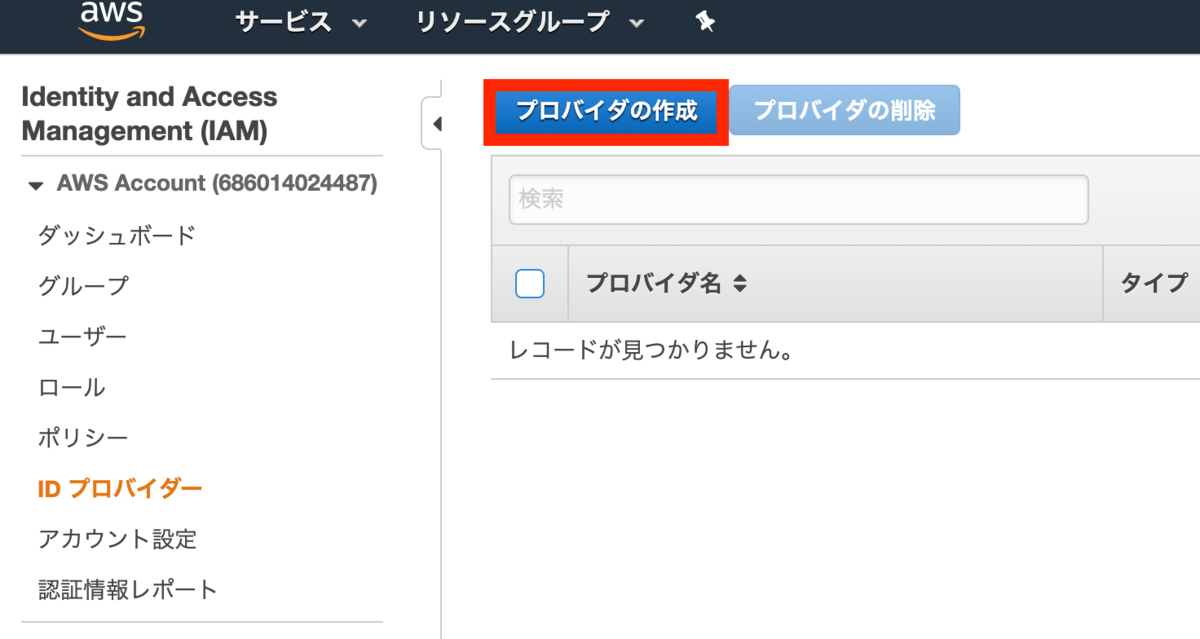Open ロール page
Viewport: 1200px width, 639px height.
71,388
